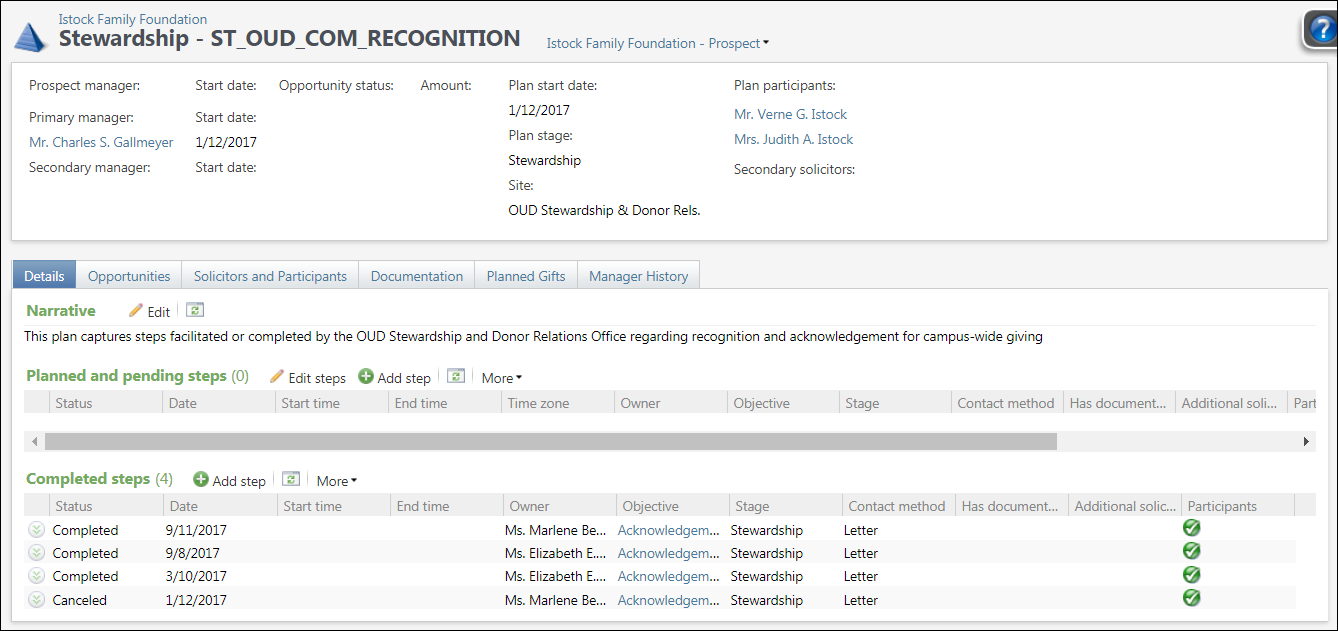The width and height of the screenshot is (1338, 631).
Task: Refresh the Completed steps list
Action: click(x=291, y=480)
